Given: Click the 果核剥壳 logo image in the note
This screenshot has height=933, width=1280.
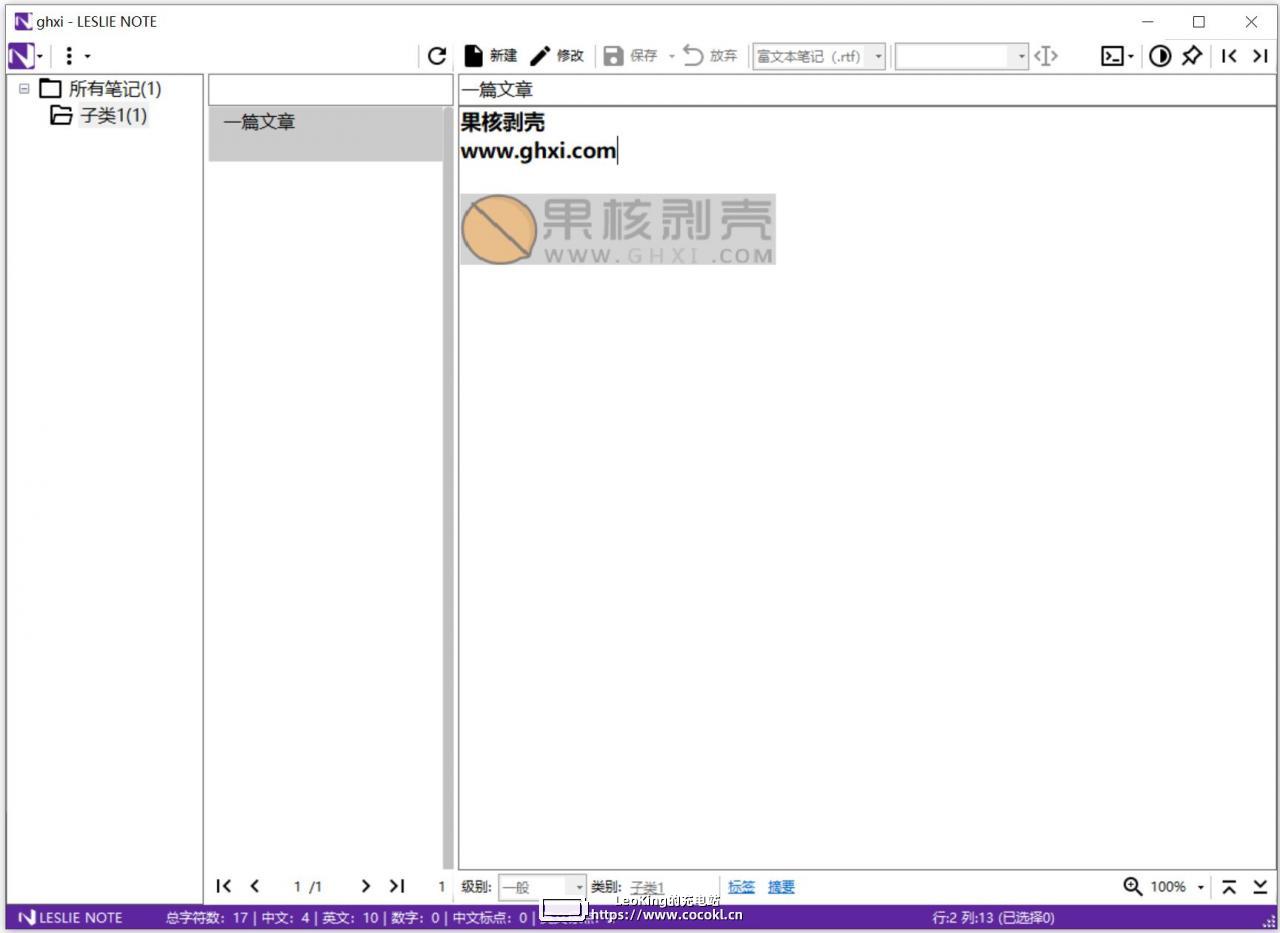Looking at the screenshot, I should tap(618, 229).
